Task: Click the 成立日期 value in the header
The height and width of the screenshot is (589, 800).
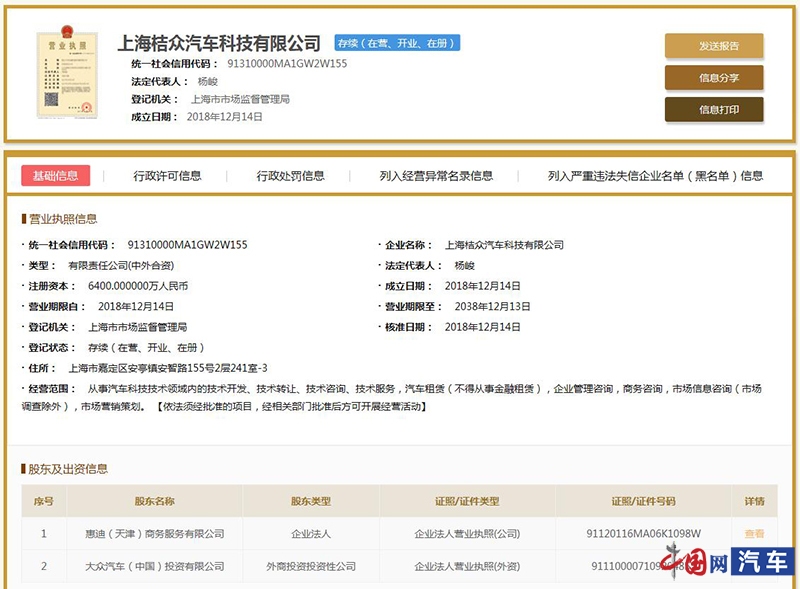Action: tap(224, 117)
